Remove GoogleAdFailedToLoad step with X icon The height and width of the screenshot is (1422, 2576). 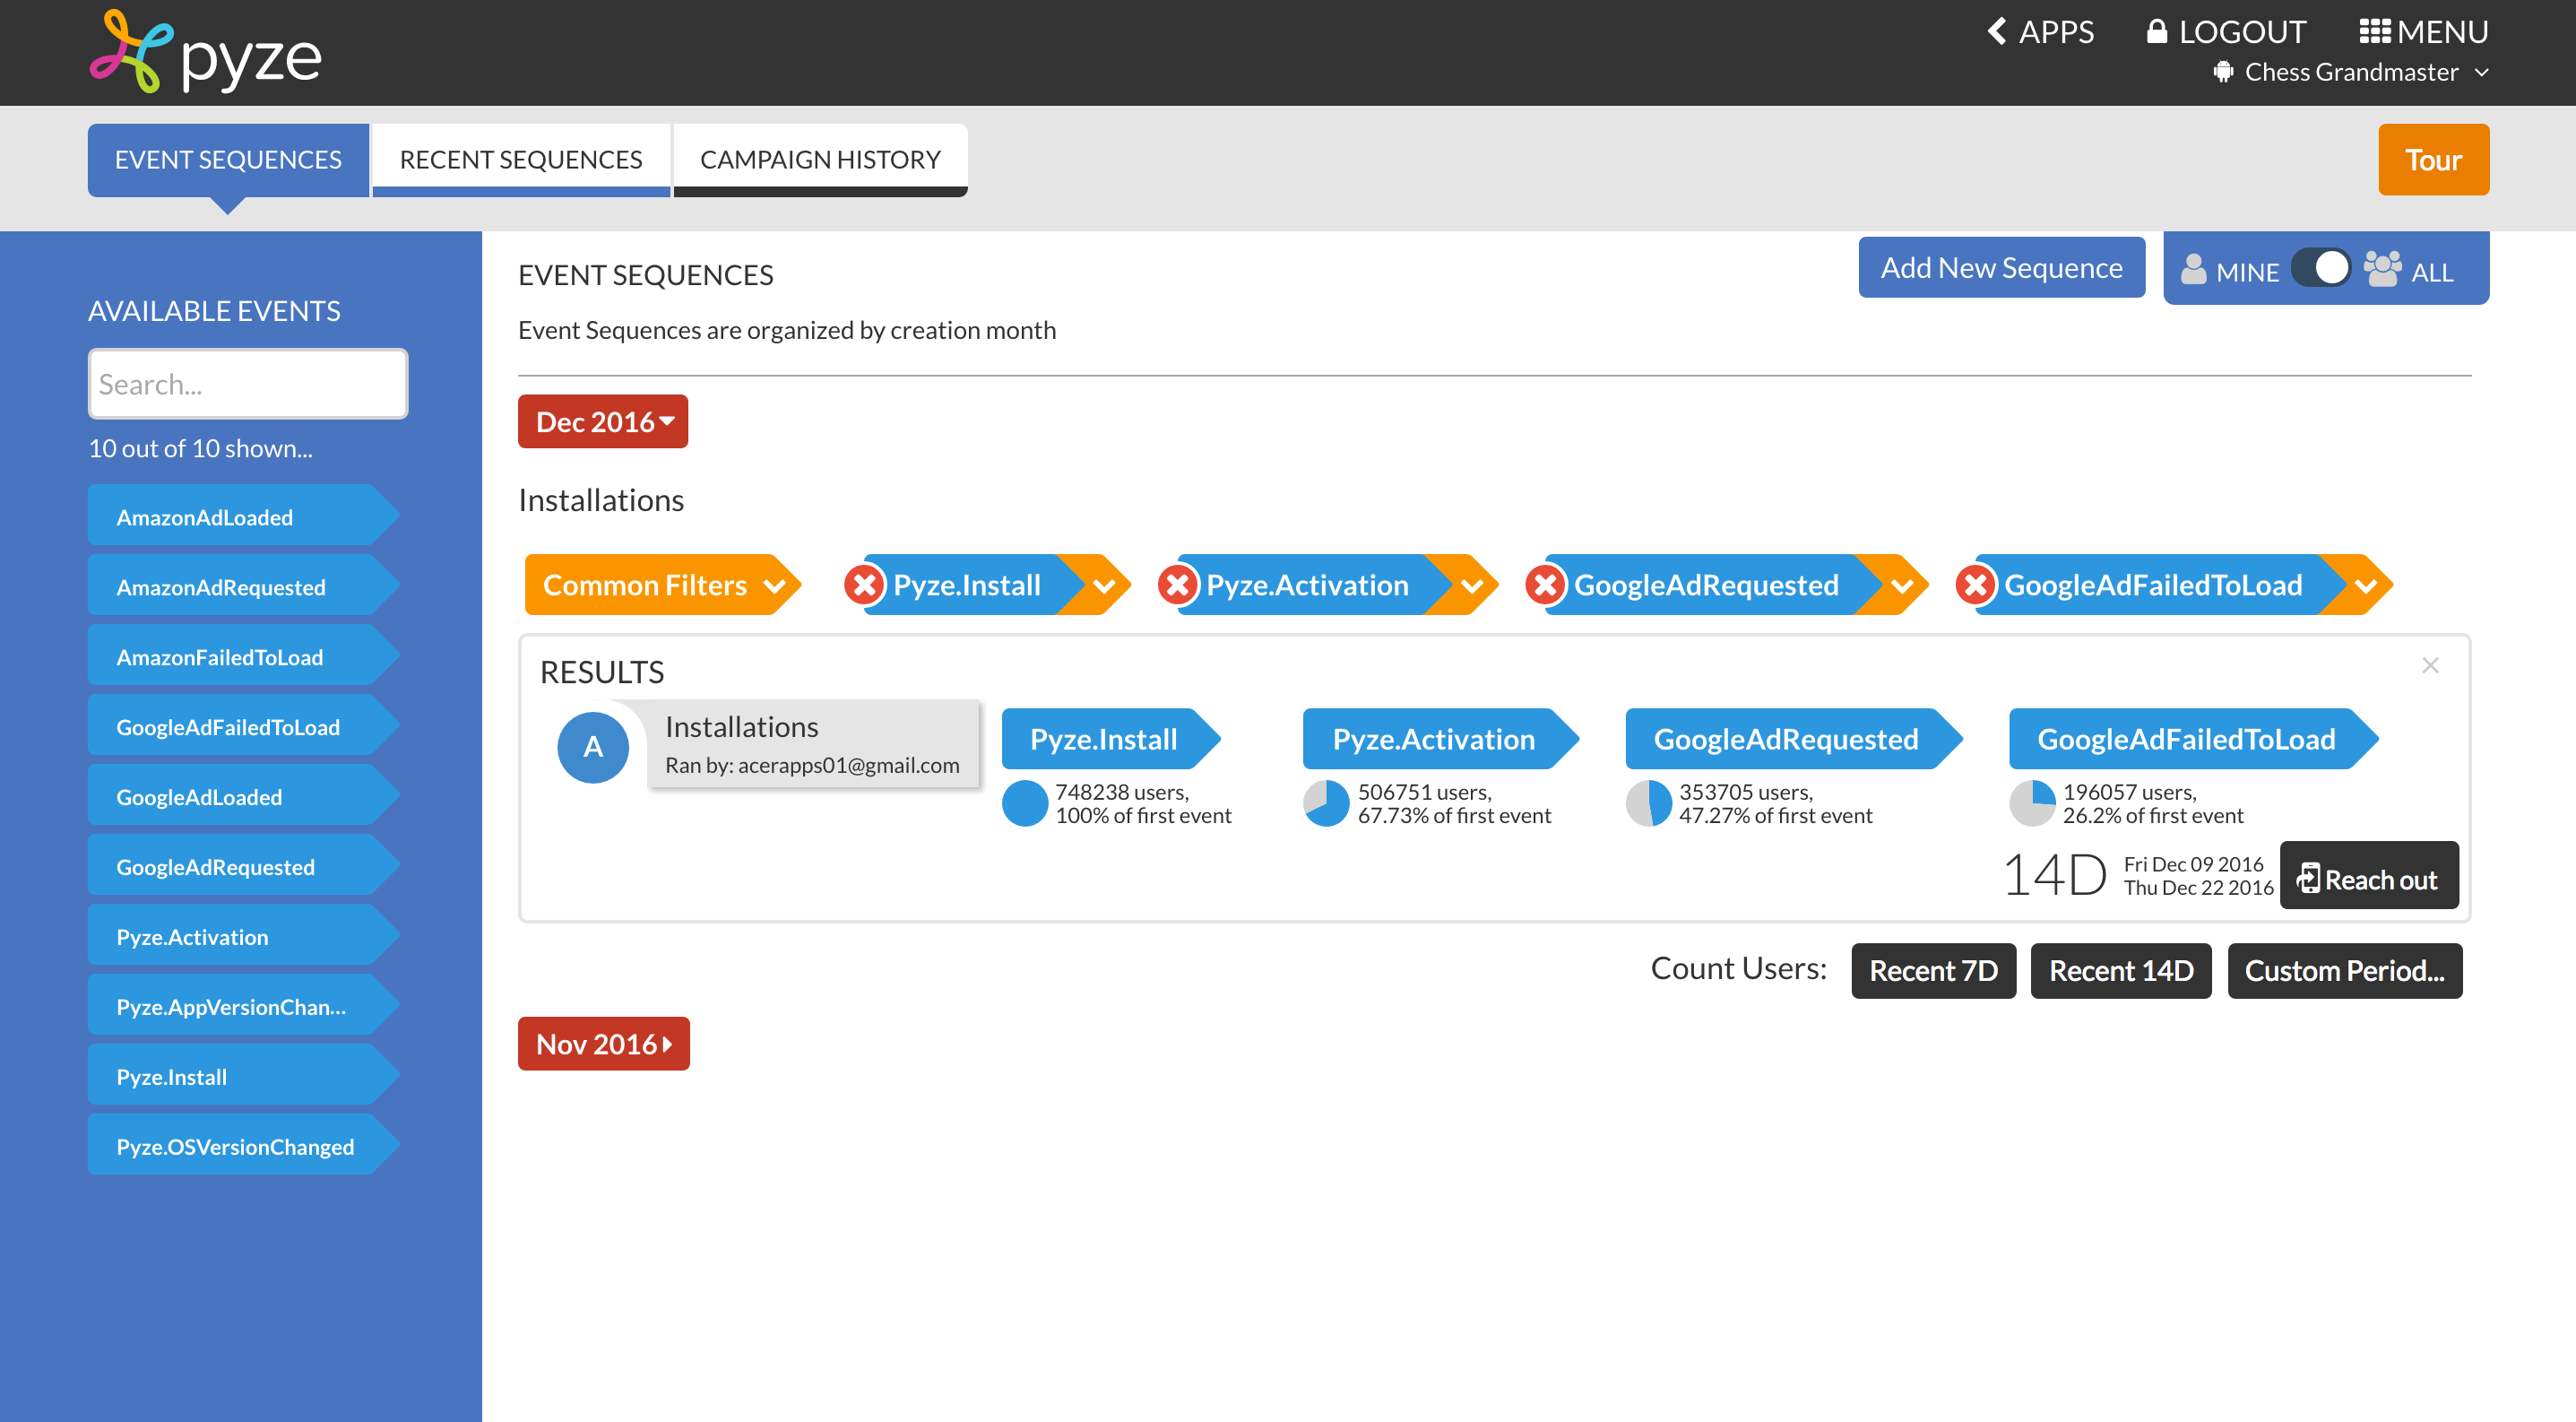click(x=1975, y=585)
